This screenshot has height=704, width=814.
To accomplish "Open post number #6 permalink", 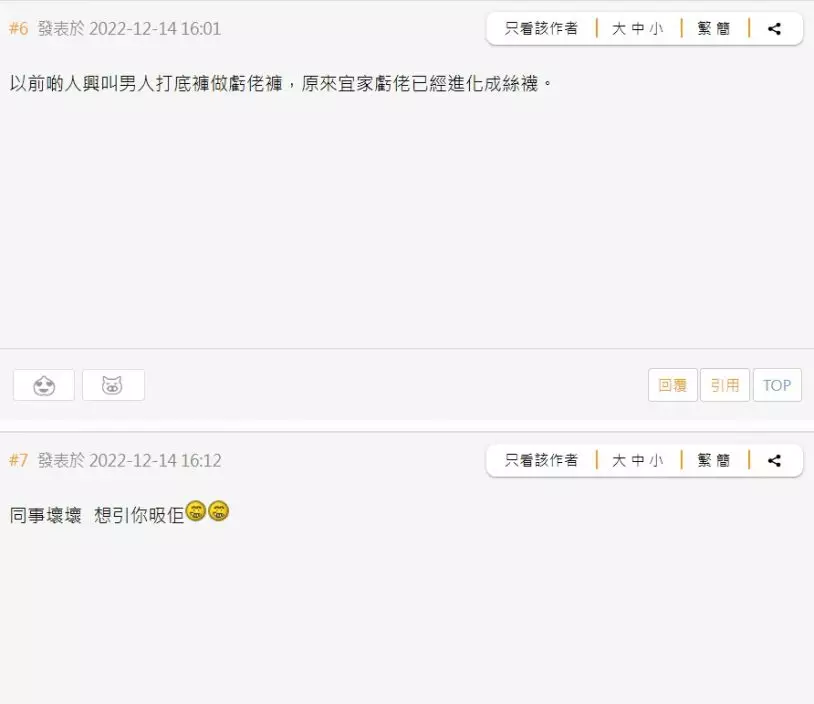I will 19,29.
